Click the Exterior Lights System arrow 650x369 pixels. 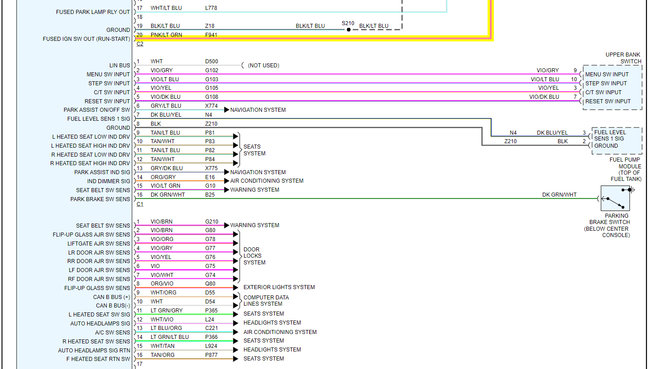[235, 287]
